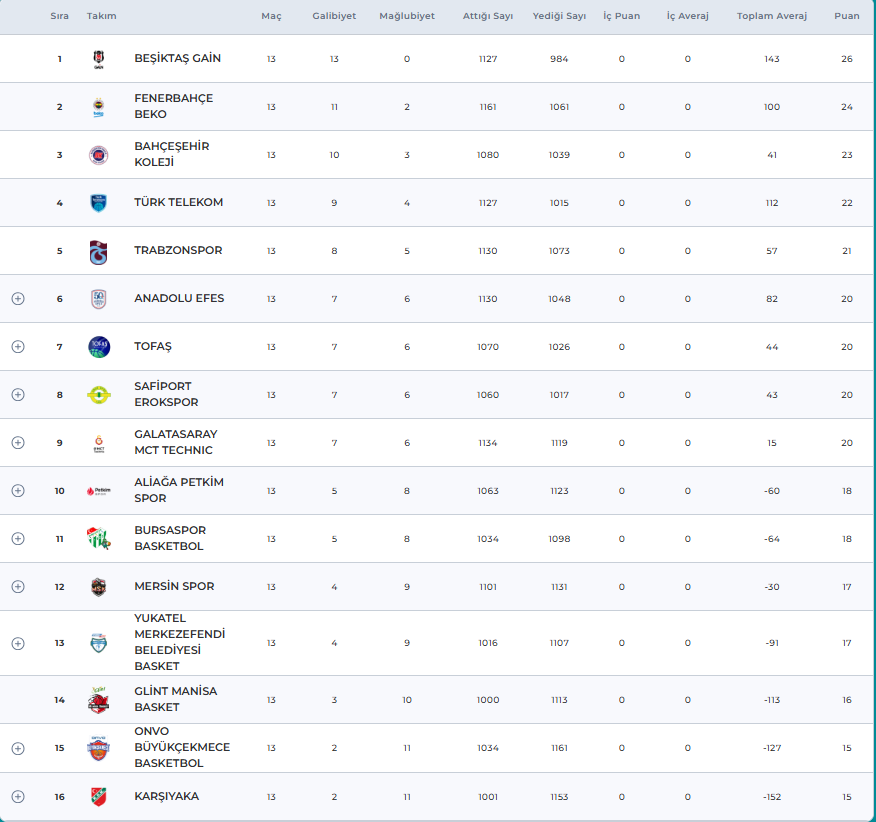Click the Trabzonspor team logo

pos(98,251)
